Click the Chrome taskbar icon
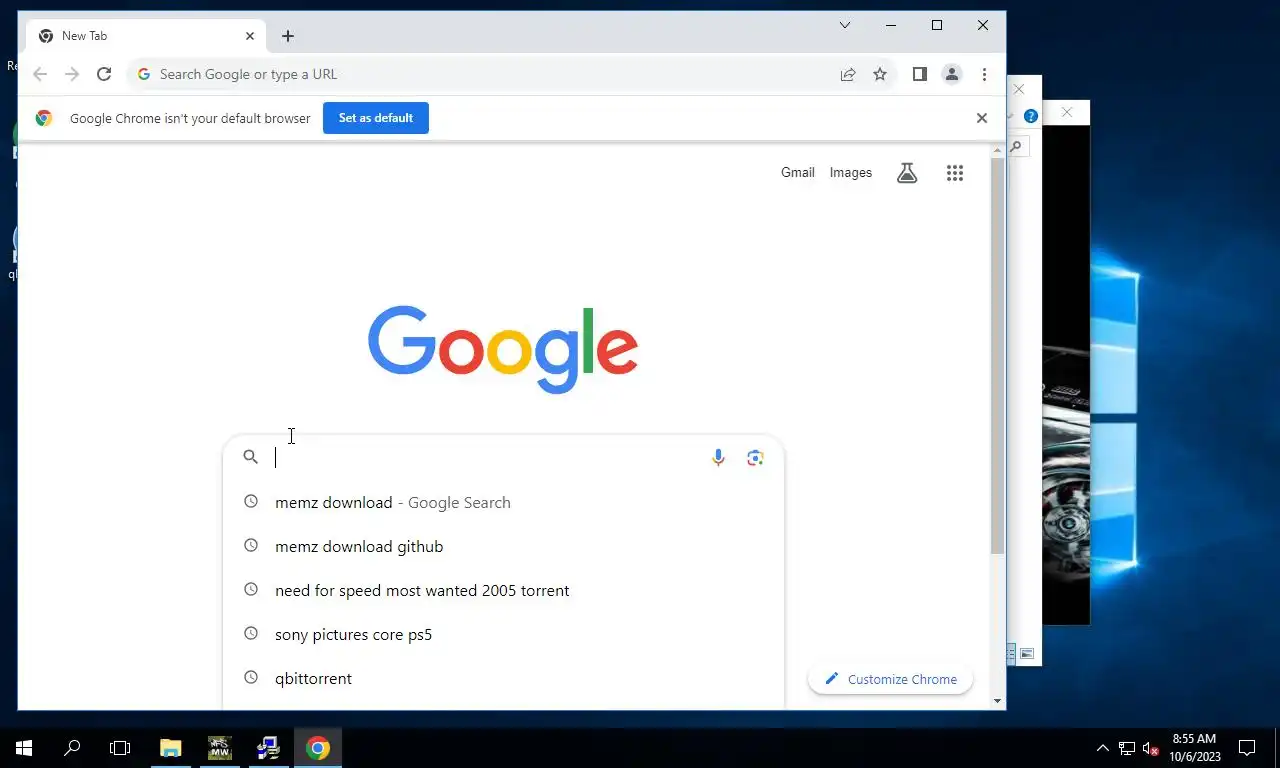 click(x=318, y=748)
